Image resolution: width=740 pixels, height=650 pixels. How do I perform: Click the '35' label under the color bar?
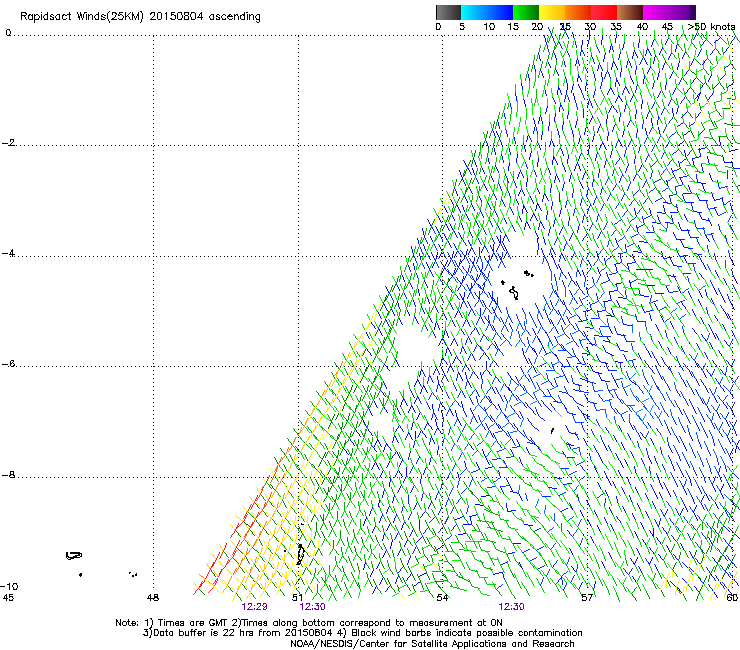(616, 27)
